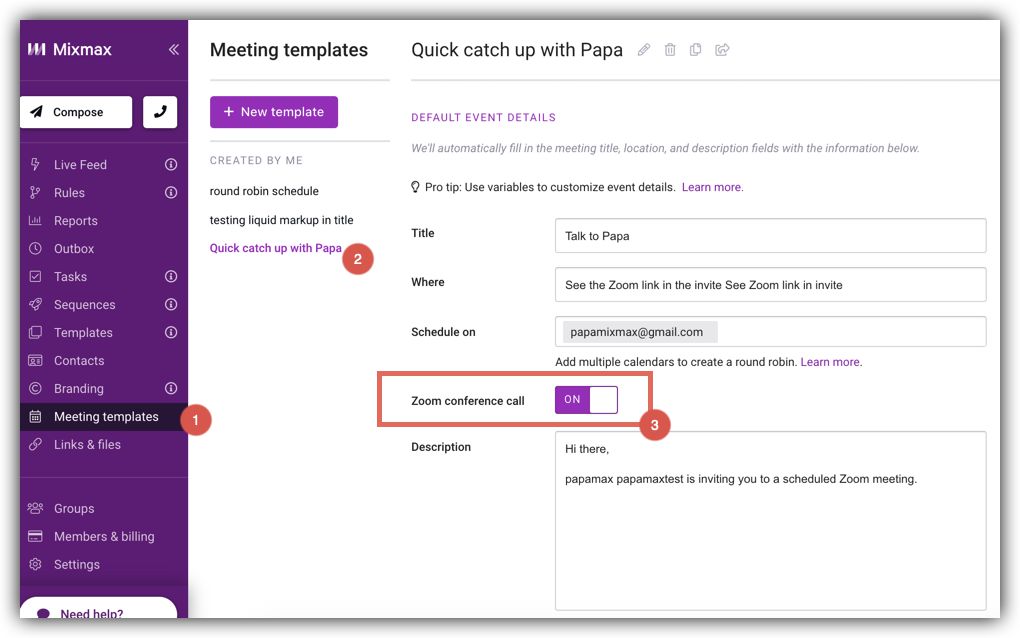Image resolution: width=1020 pixels, height=638 pixels.
Task: Click the Templates pages icon
Action: tap(35, 332)
